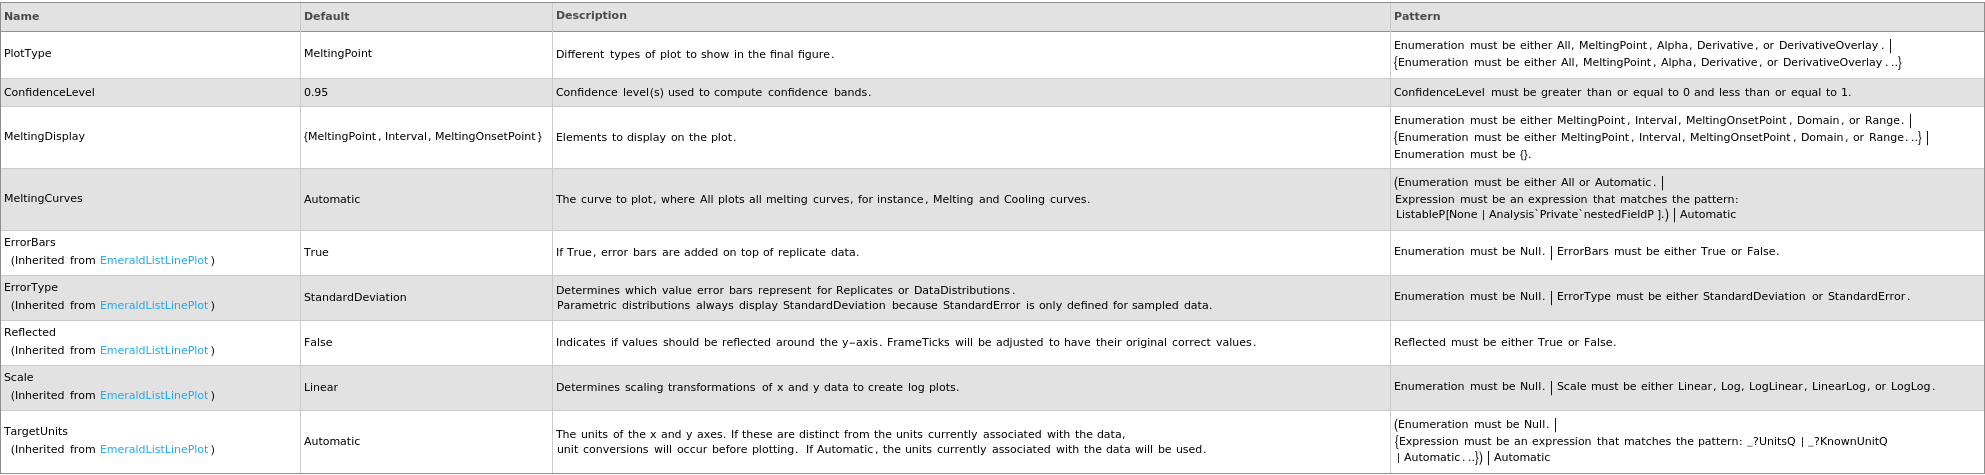
Task: Follow EmeraldListLinePlot link under Reflected
Action: (154, 351)
